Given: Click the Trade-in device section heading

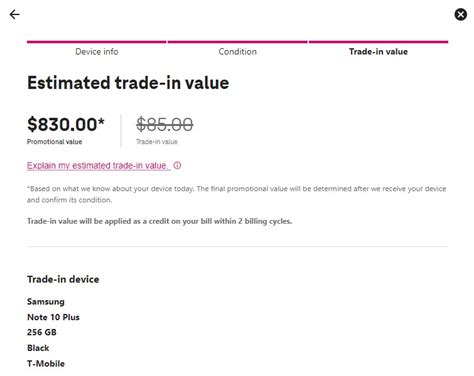Looking at the screenshot, I should (x=63, y=279).
